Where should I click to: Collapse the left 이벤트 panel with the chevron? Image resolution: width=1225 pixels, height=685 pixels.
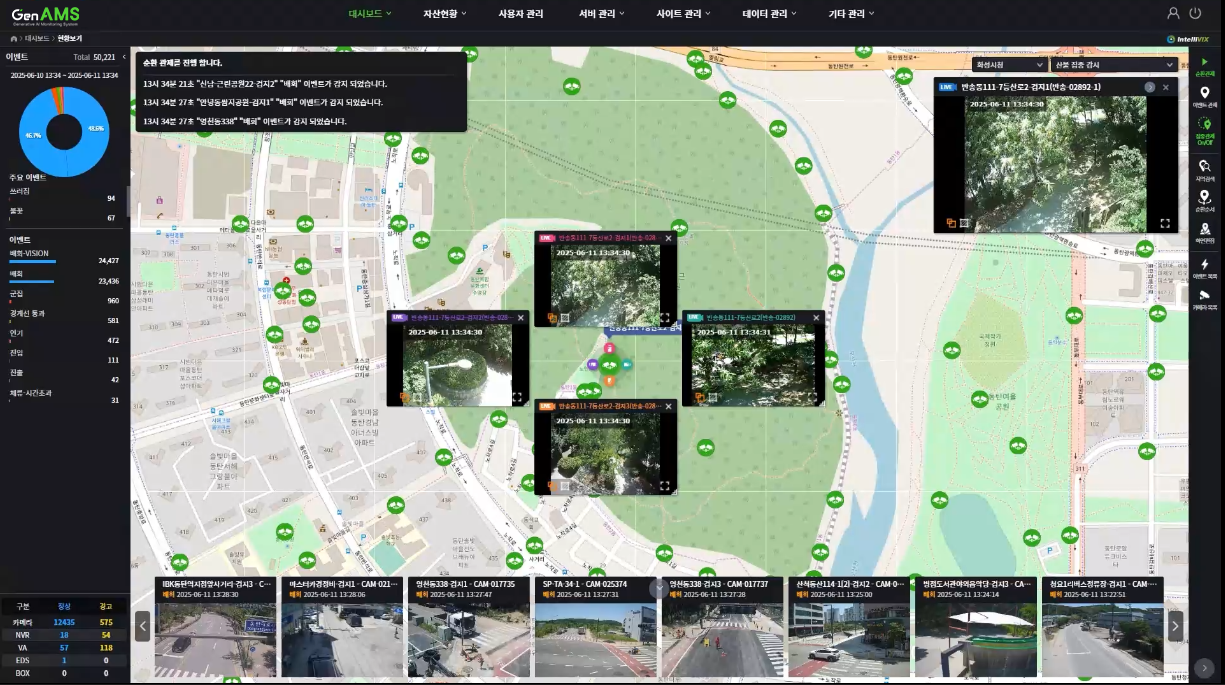(x=124, y=57)
